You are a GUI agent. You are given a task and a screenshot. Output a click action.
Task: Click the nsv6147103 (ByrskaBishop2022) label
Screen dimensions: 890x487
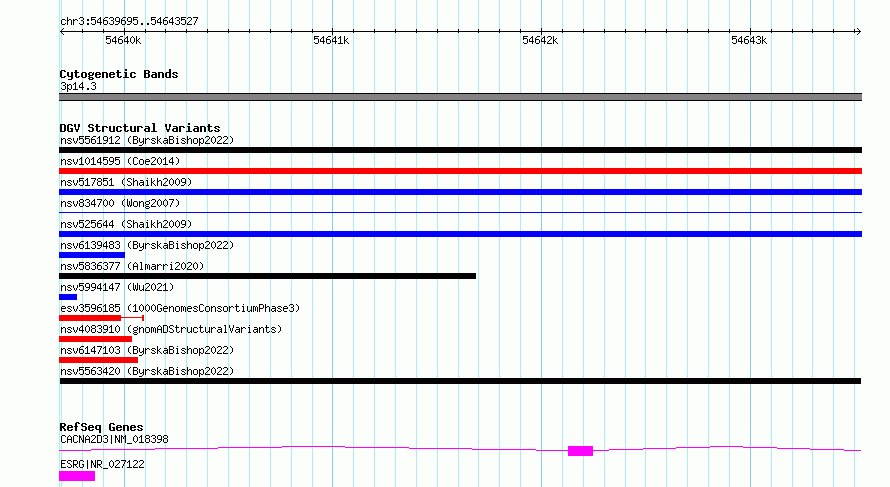(147, 350)
